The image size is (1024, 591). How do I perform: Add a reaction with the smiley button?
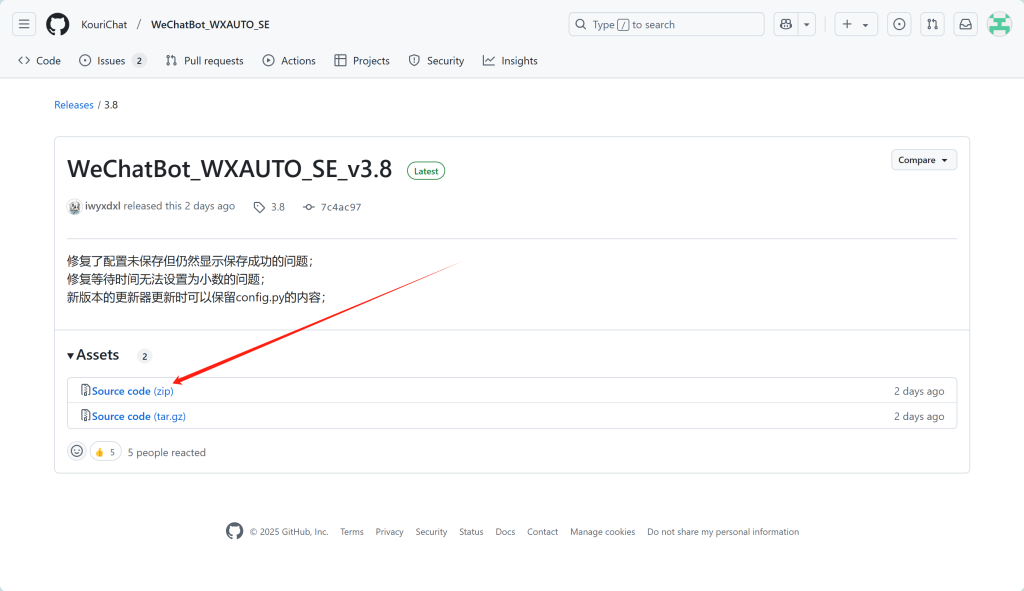[76, 451]
